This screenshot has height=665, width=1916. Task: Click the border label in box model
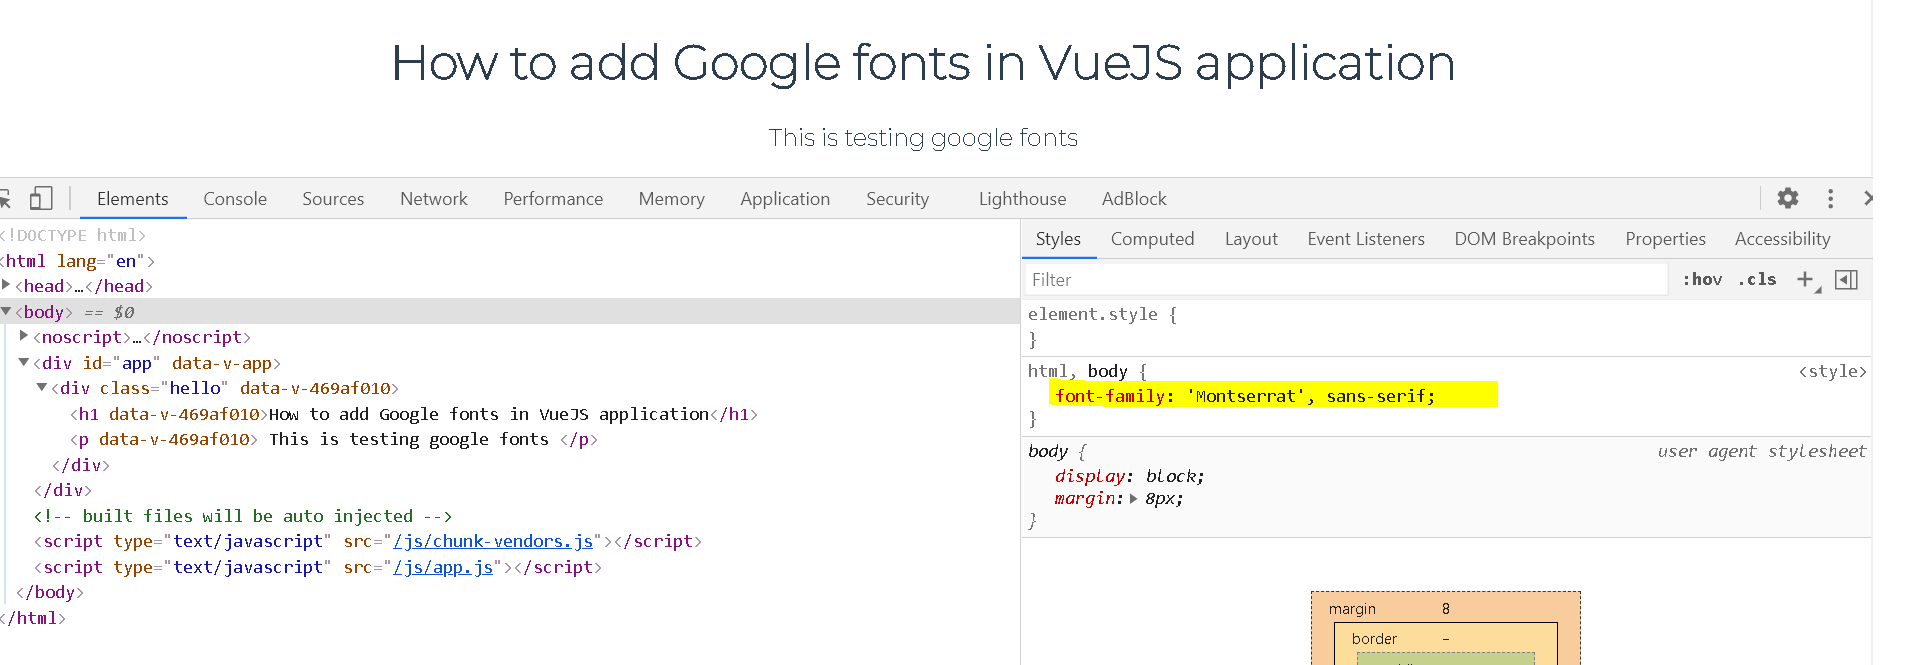1374,638
